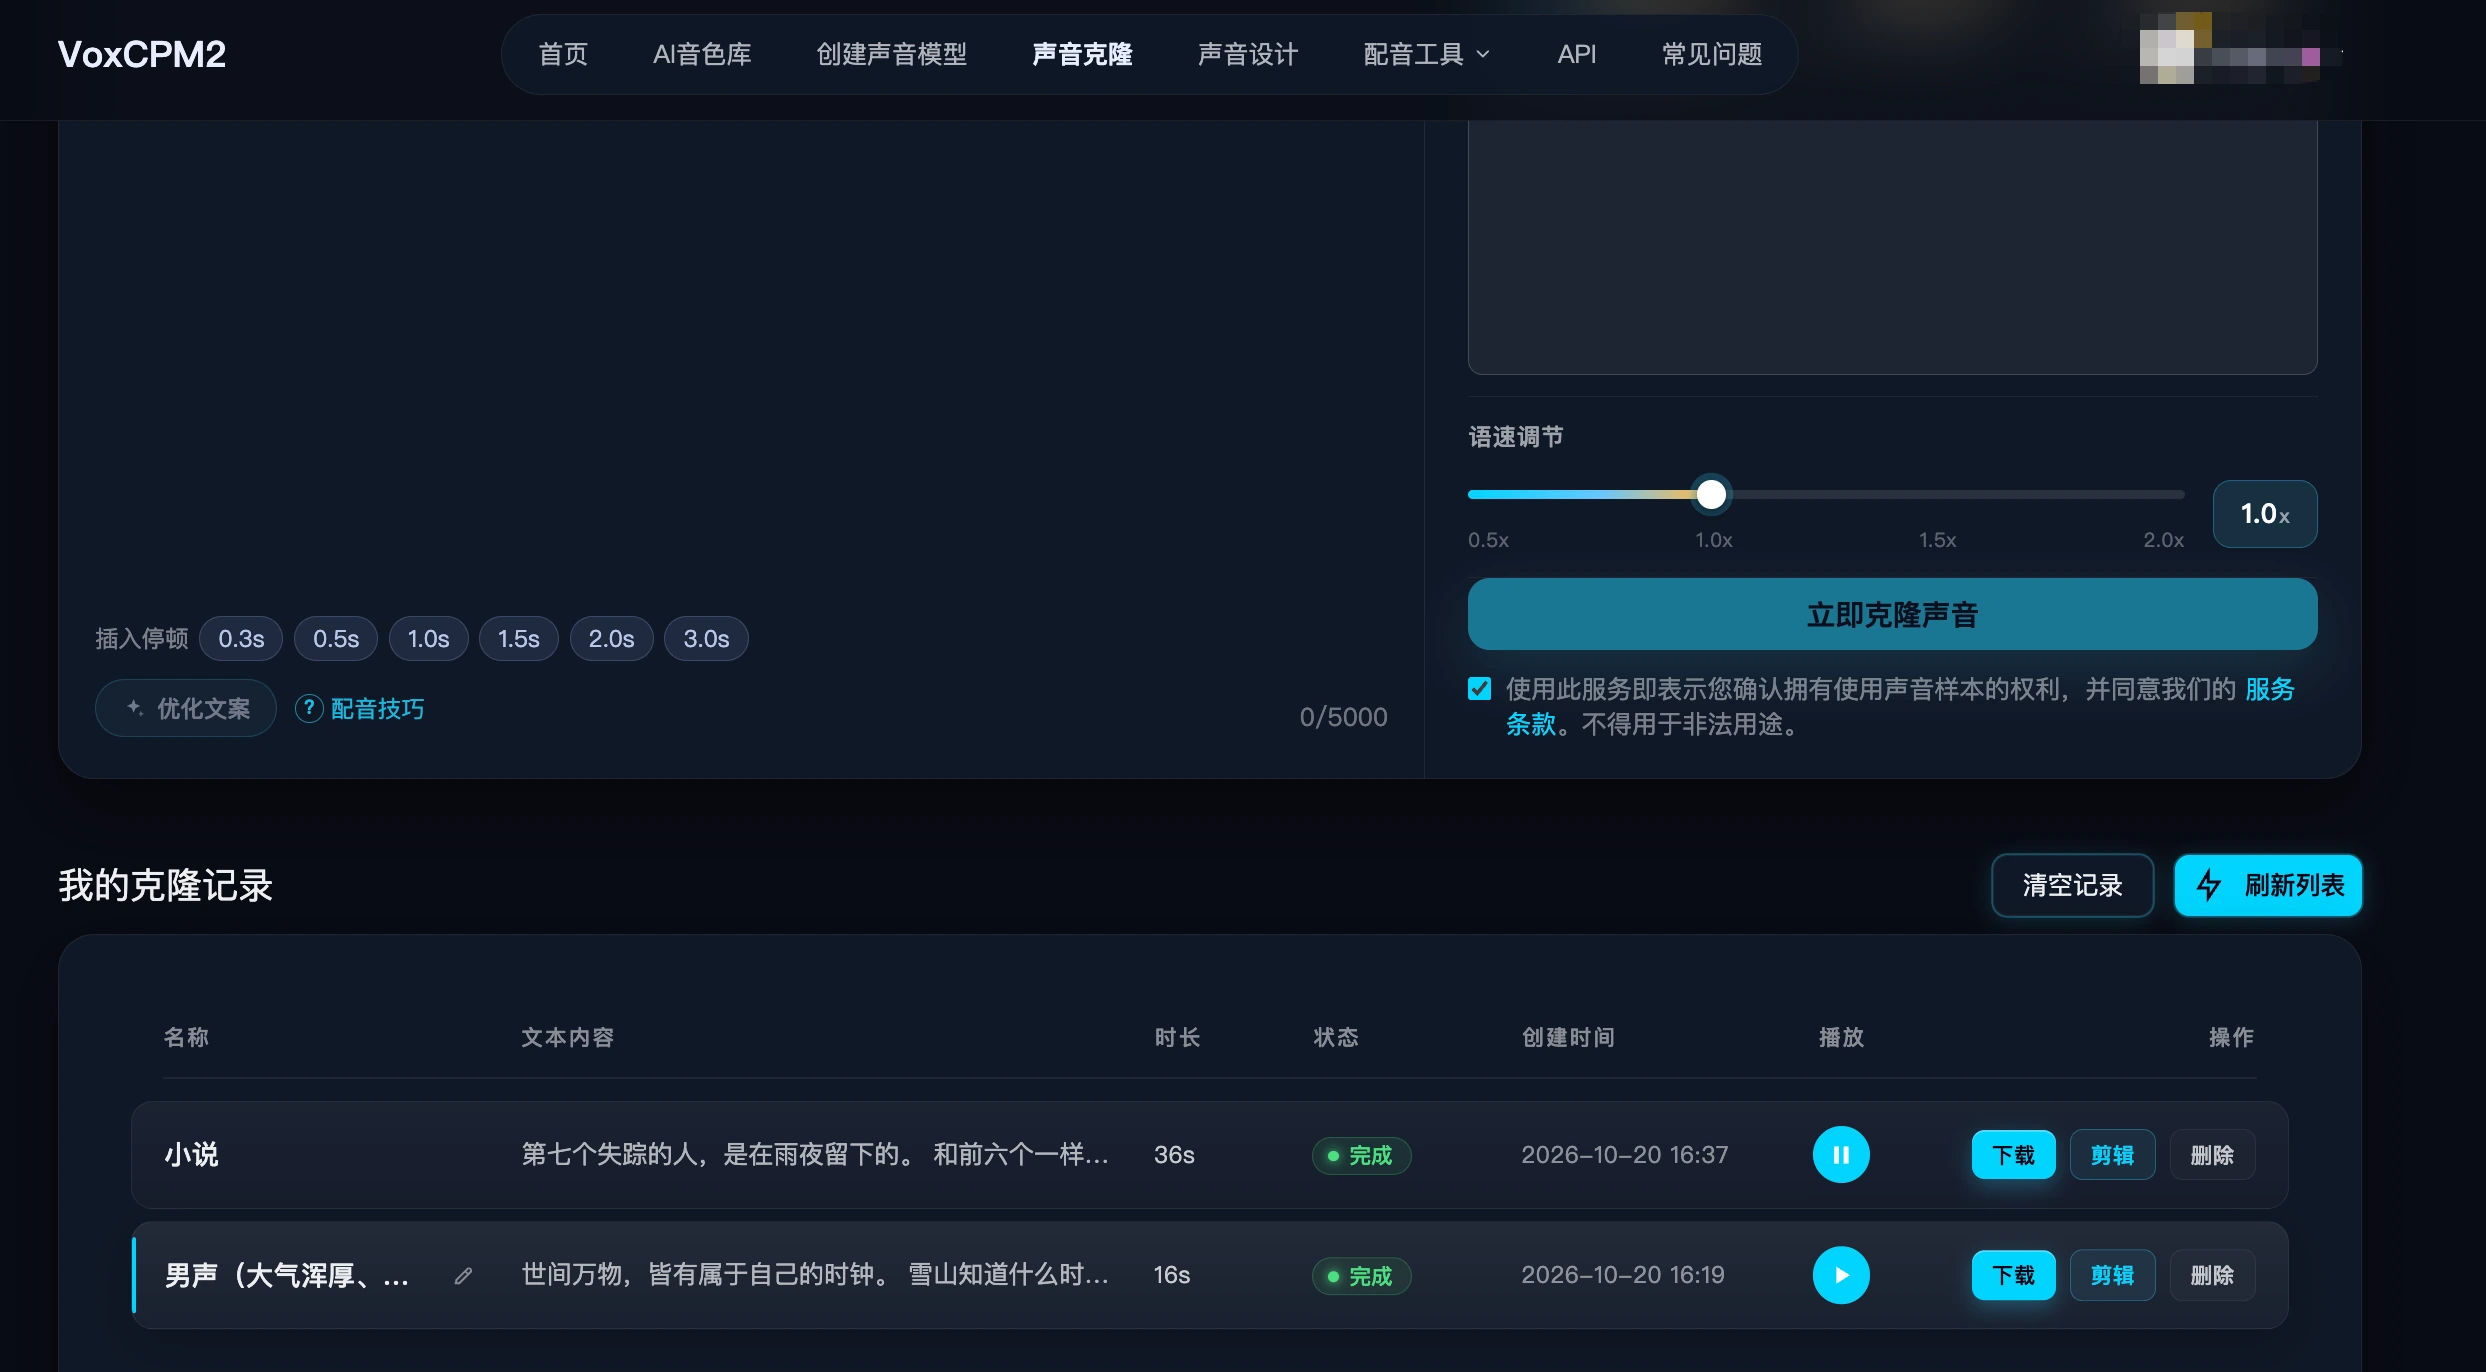Select the 声音克隆 nav tab

pos(1082,54)
